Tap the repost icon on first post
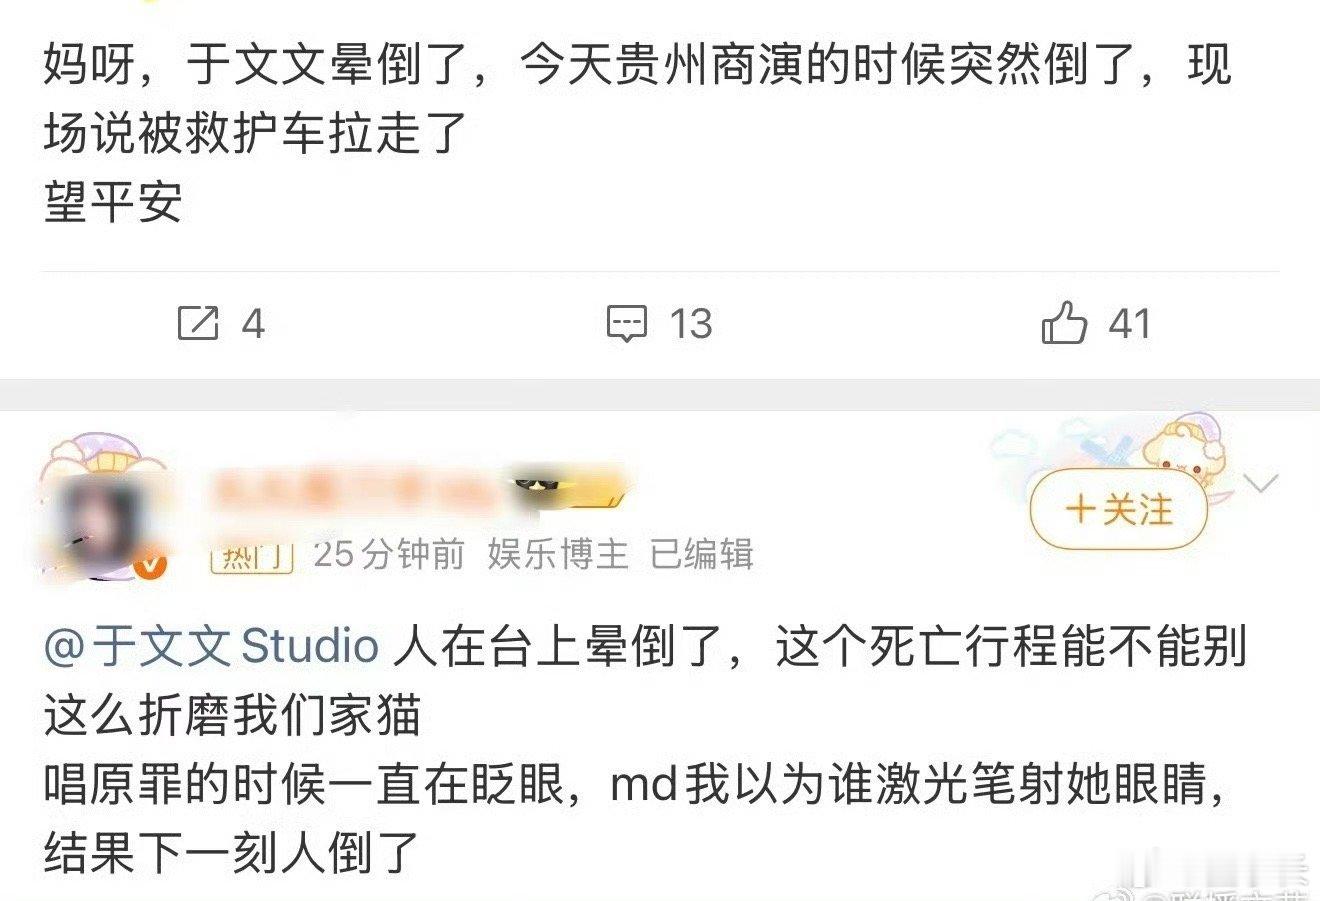1320x901 pixels. tap(197, 323)
